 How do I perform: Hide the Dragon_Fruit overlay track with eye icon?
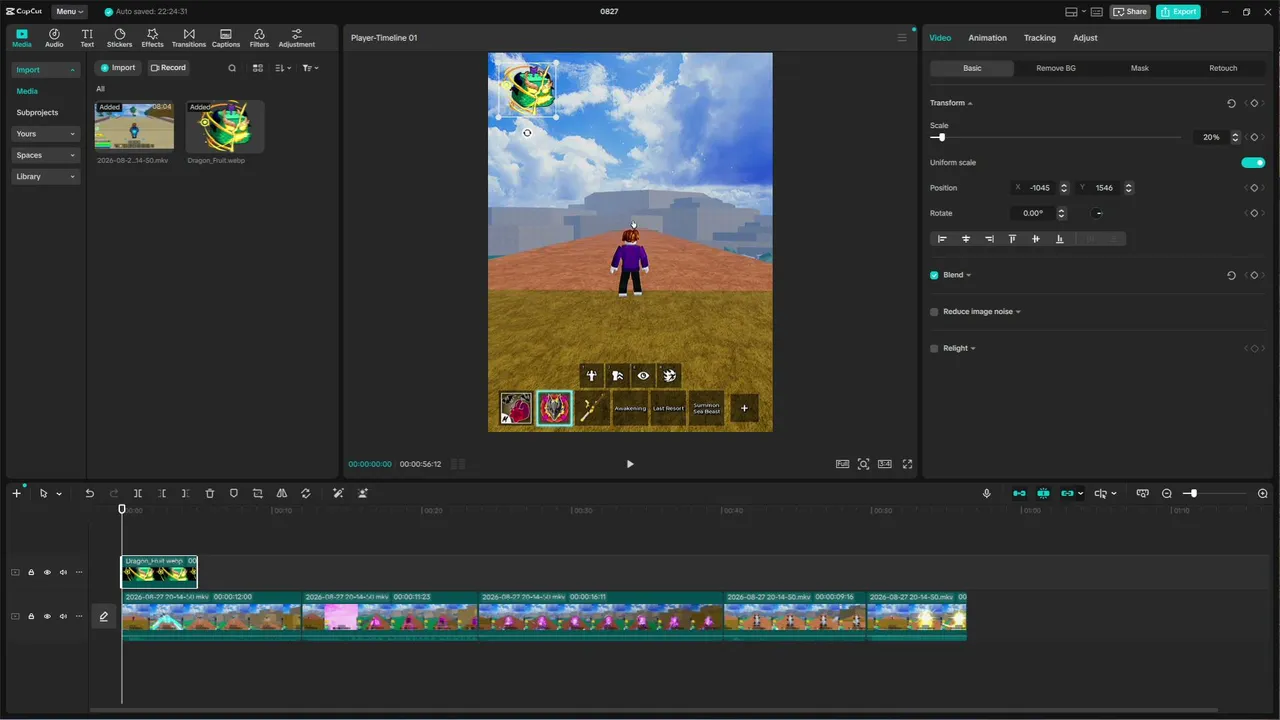click(47, 572)
